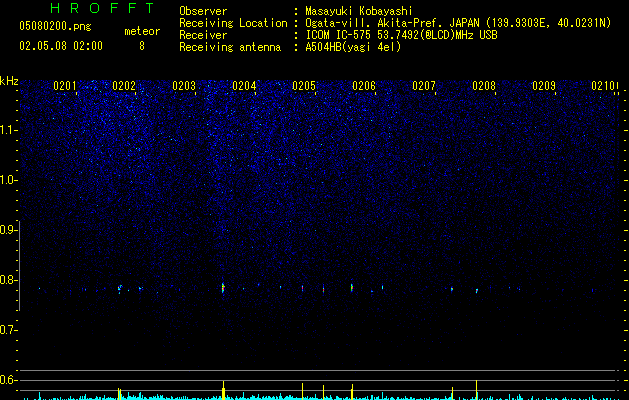Click the A504HB(yagi 4el) antenna text

353,47
